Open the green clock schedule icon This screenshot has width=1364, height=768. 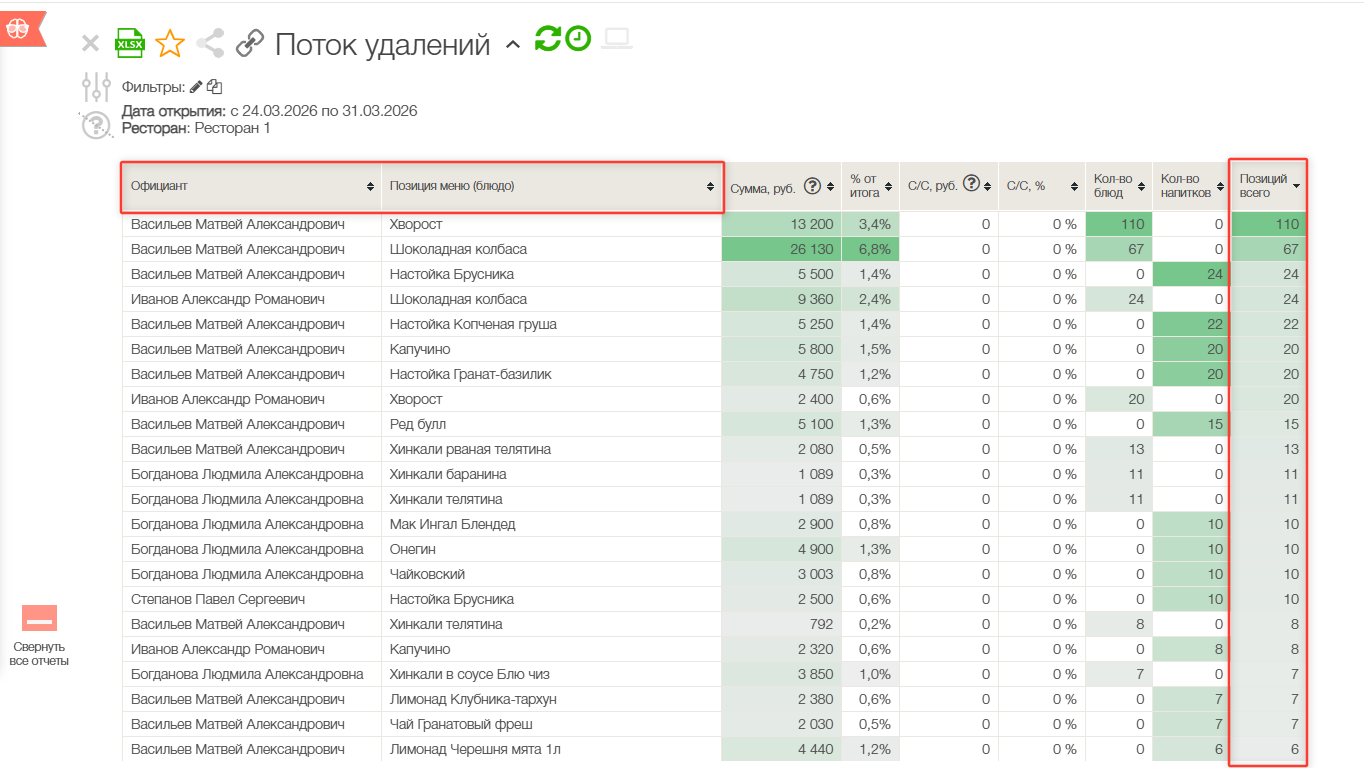pos(578,38)
